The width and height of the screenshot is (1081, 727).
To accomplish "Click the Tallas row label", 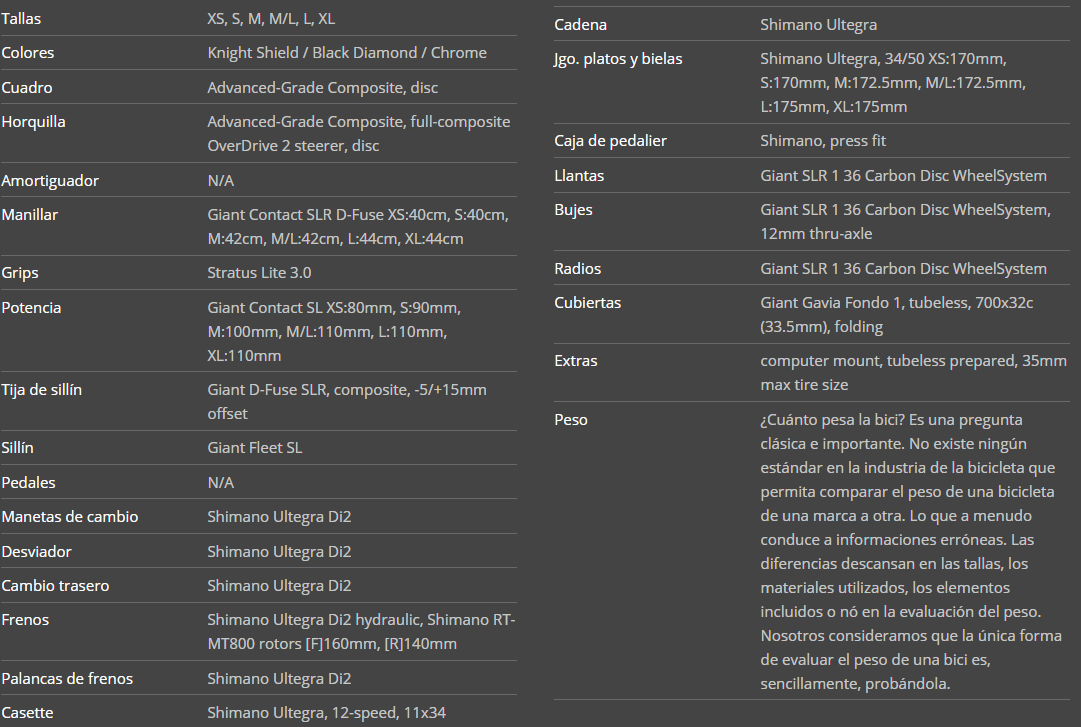I will (22, 19).
